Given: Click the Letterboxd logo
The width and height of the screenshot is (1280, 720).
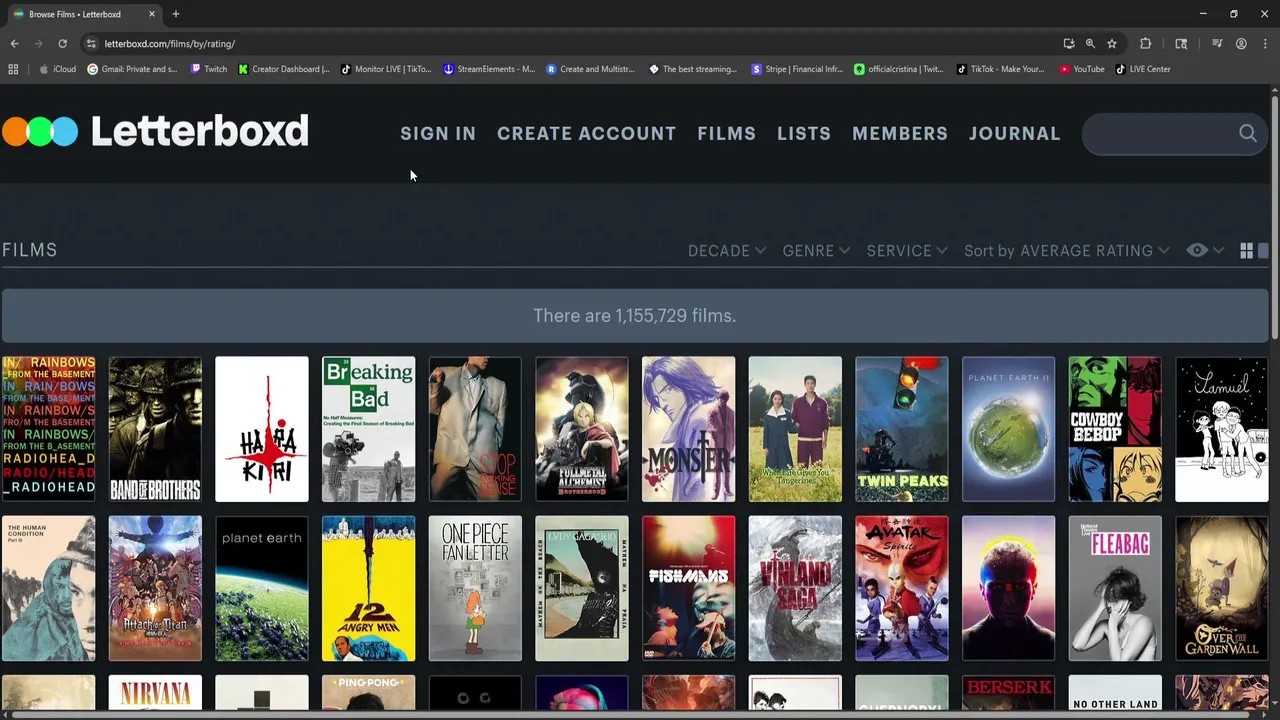Looking at the screenshot, I should coord(155,131).
